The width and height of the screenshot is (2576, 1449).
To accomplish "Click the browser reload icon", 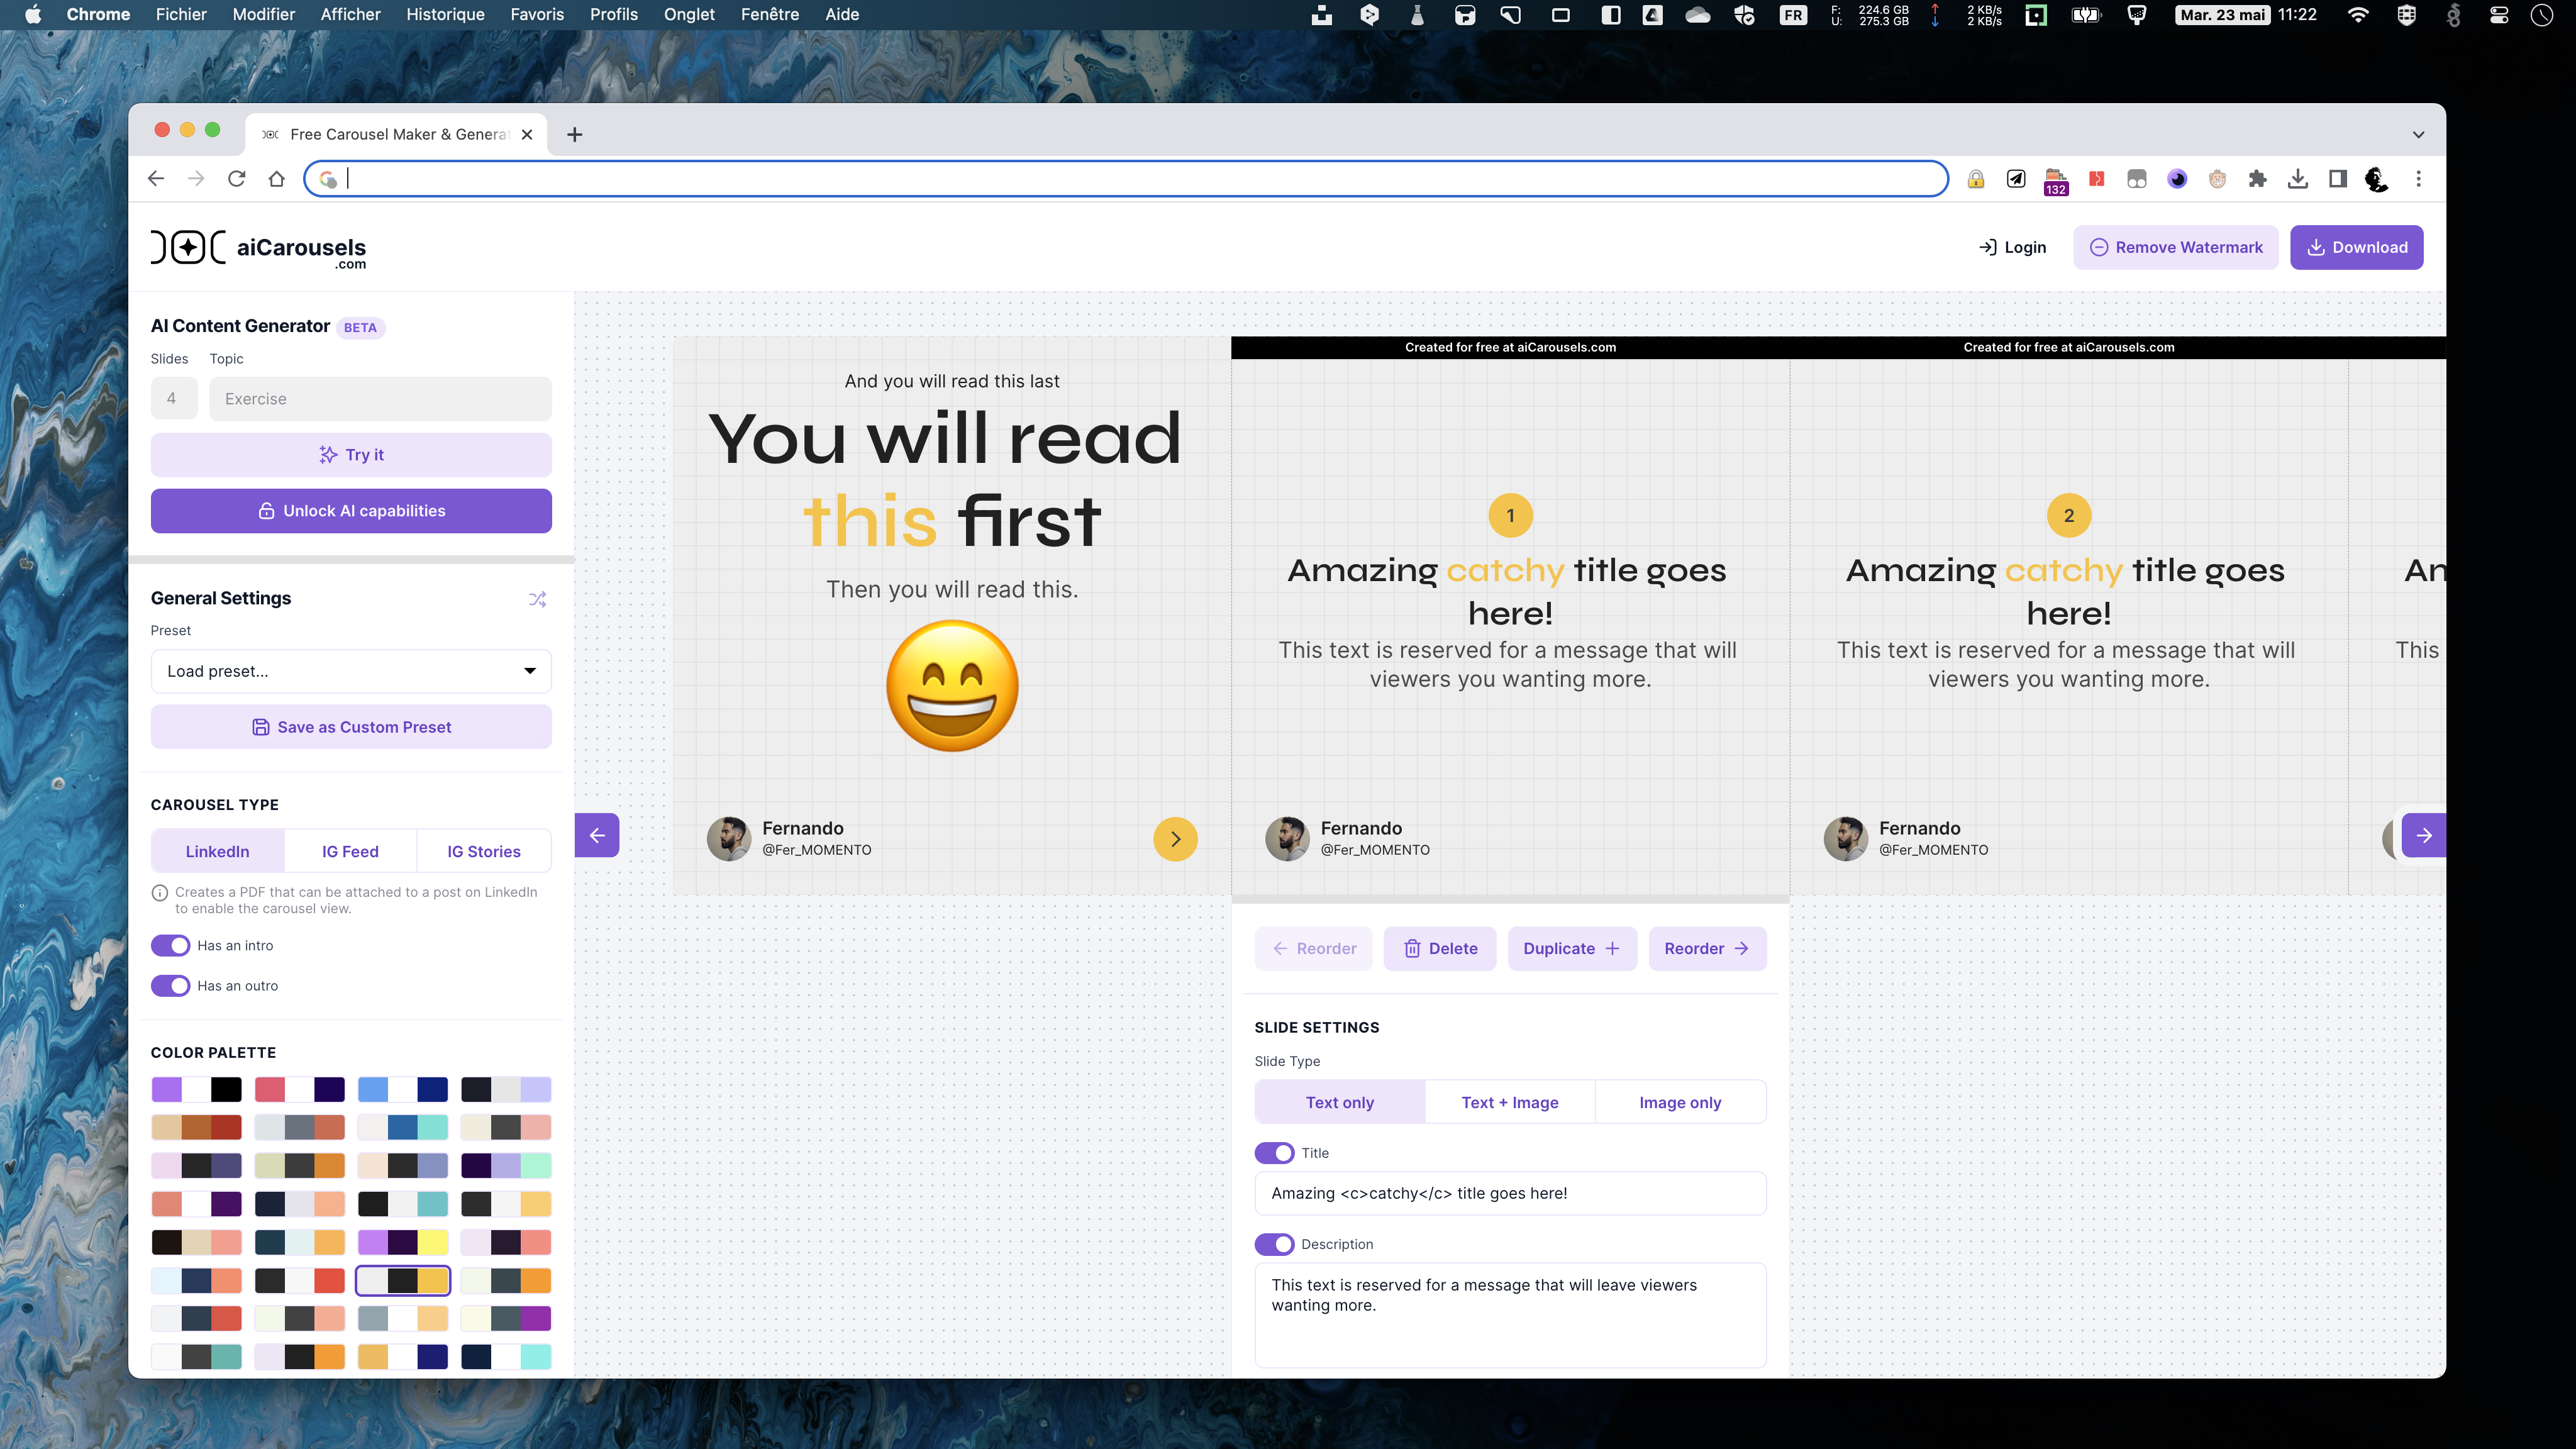I will click(x=236, y=179).
